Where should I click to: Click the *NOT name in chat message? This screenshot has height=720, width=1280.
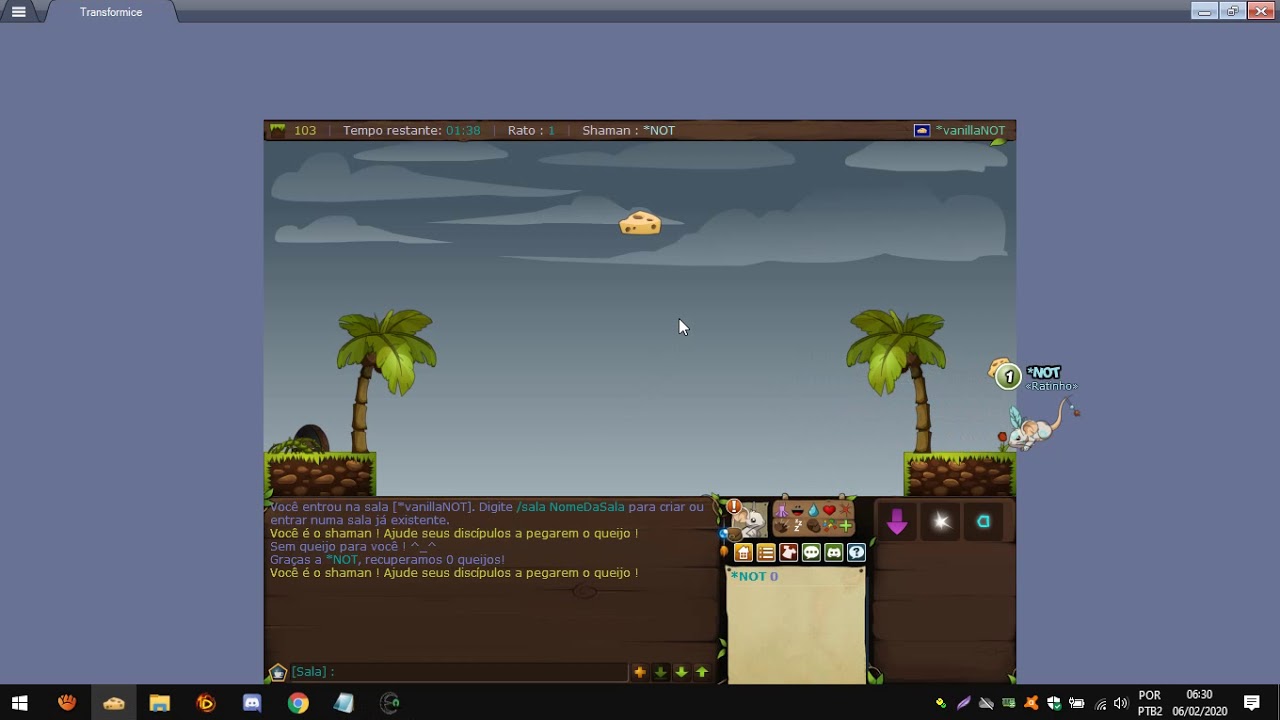coord(343,560)
